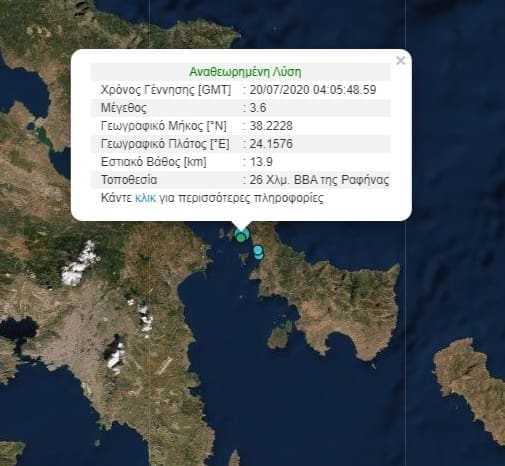Screen dimensions: 505x466
Task: Click the 'Χρόνος Γέννησης [GMT]' label
Action: click(166, 90)
